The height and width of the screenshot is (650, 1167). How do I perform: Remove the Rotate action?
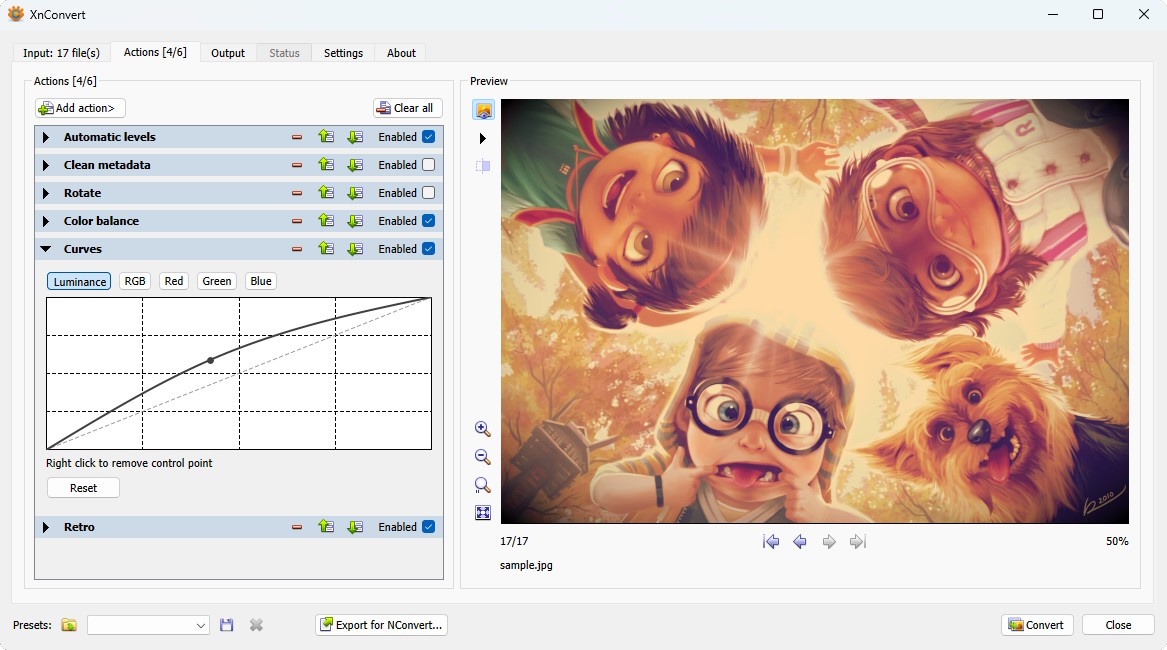297,193
